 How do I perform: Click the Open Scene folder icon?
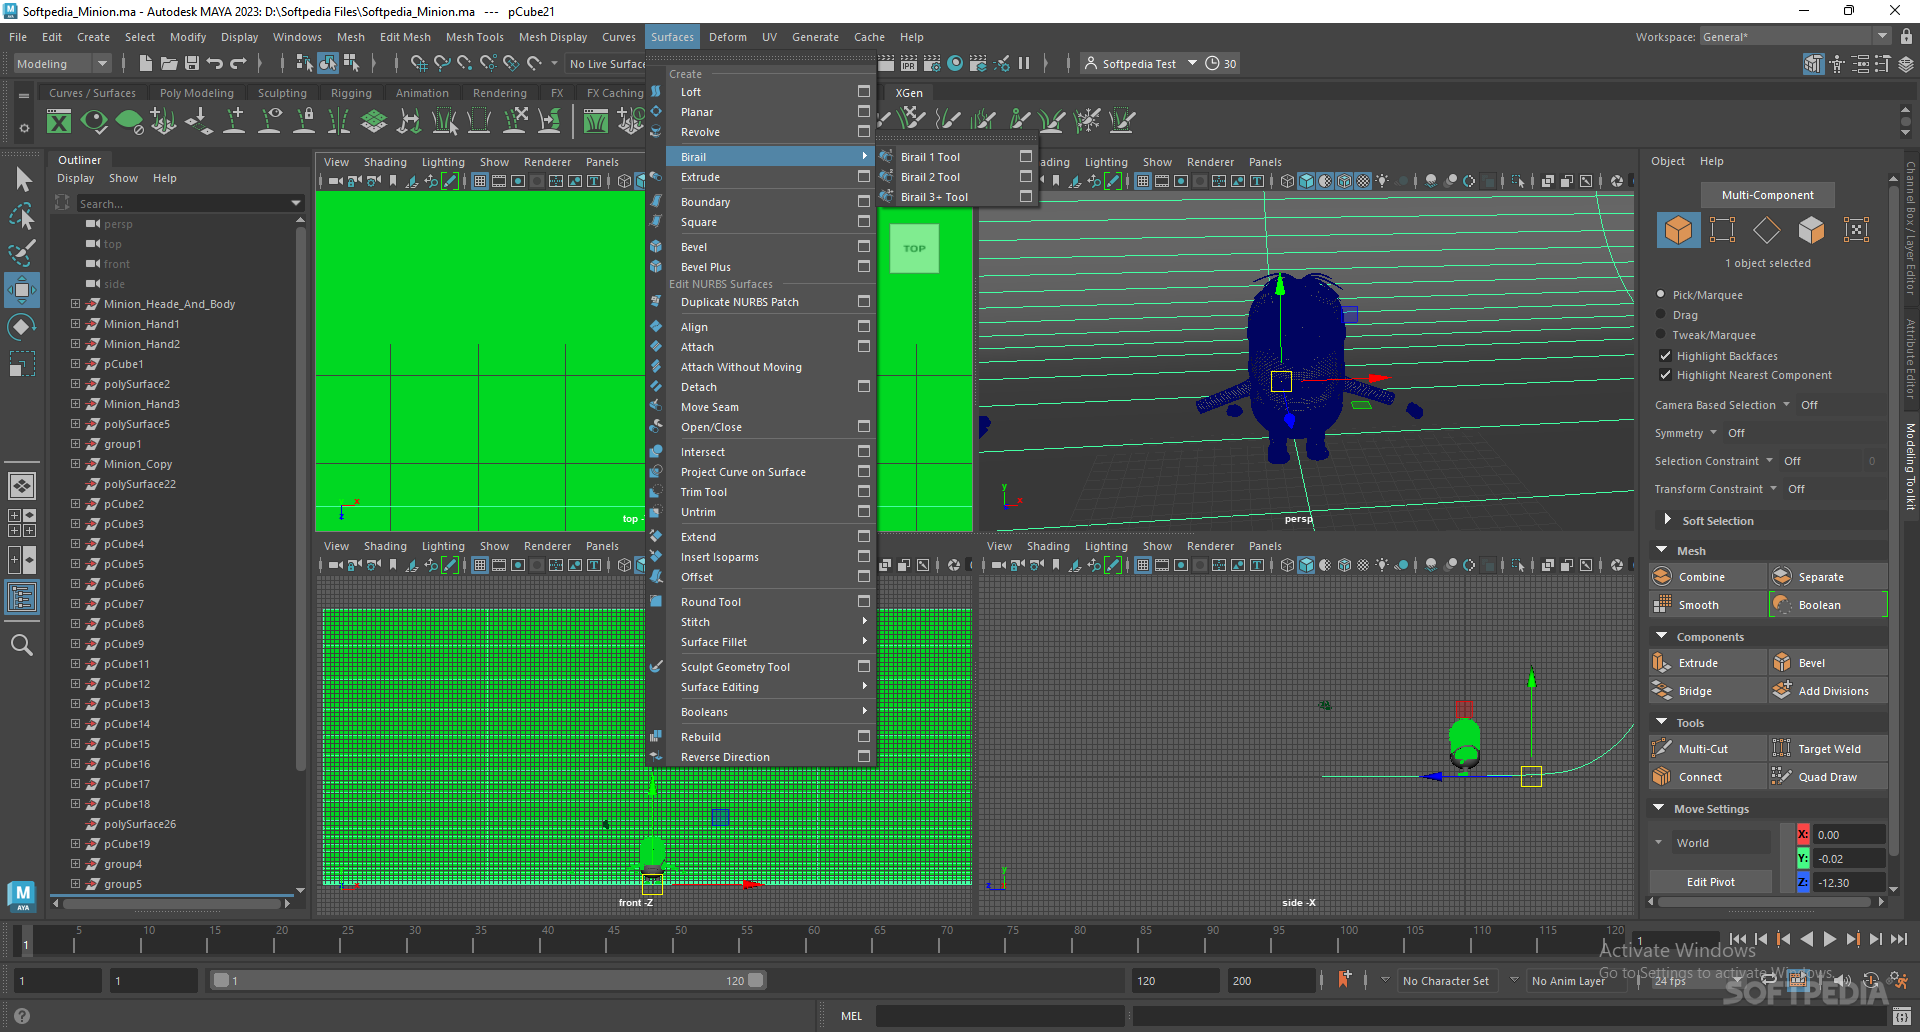tap(169, 63)
